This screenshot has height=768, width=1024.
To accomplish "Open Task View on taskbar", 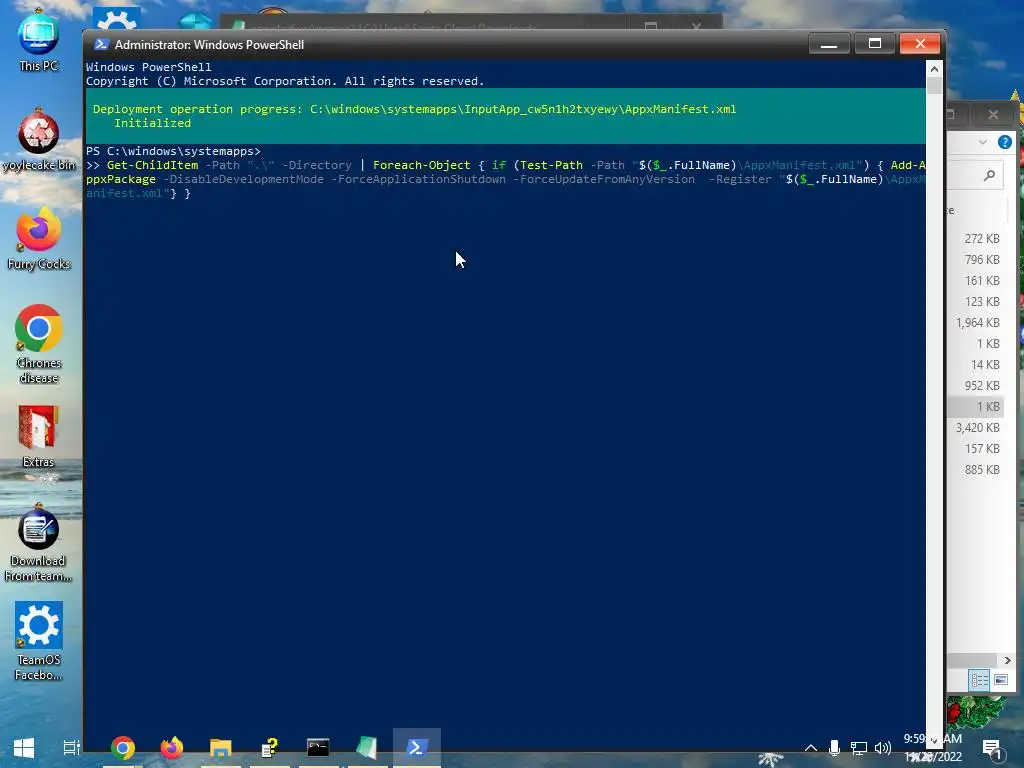I will pos(71,748).
